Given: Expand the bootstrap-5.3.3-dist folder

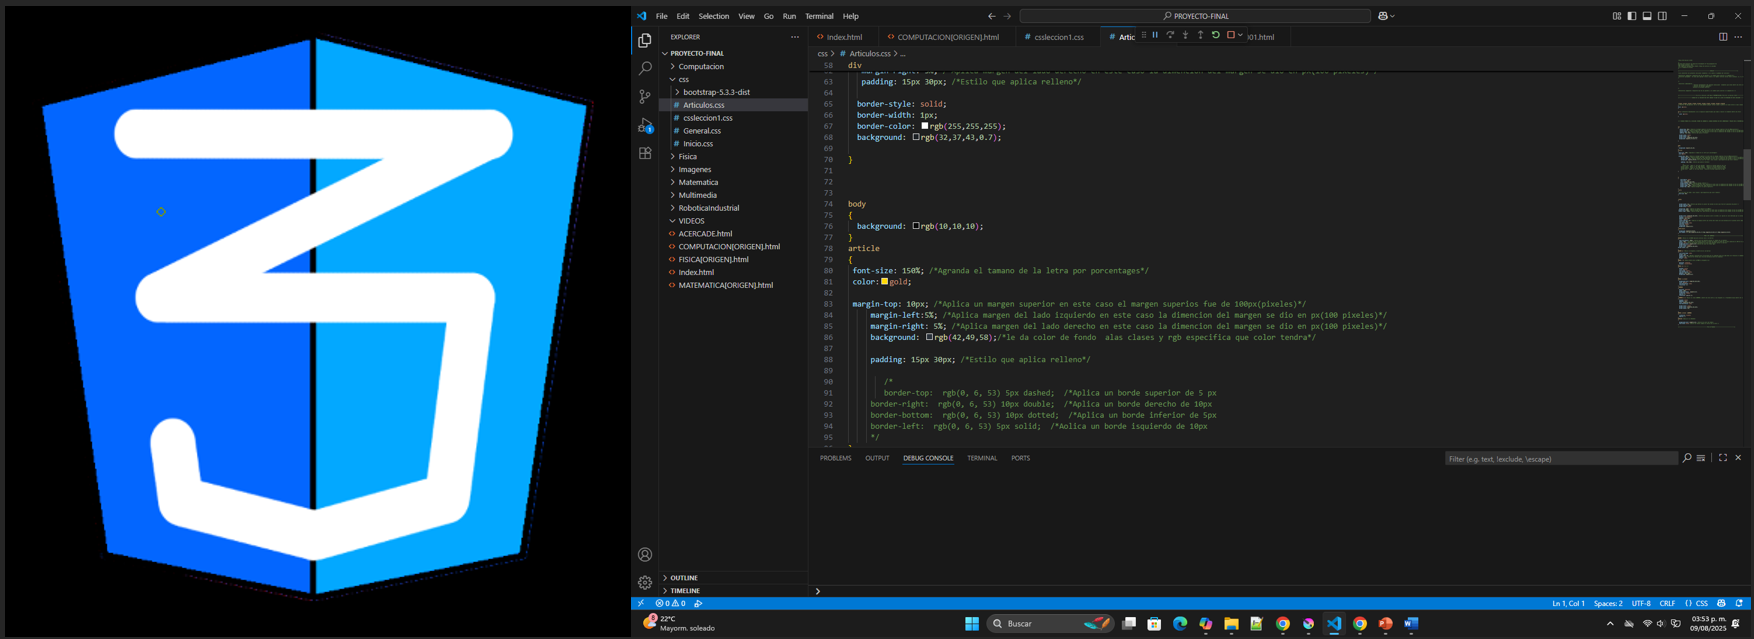Looking at the screenshot, I should pyautogui.click(x=734, y=92).
